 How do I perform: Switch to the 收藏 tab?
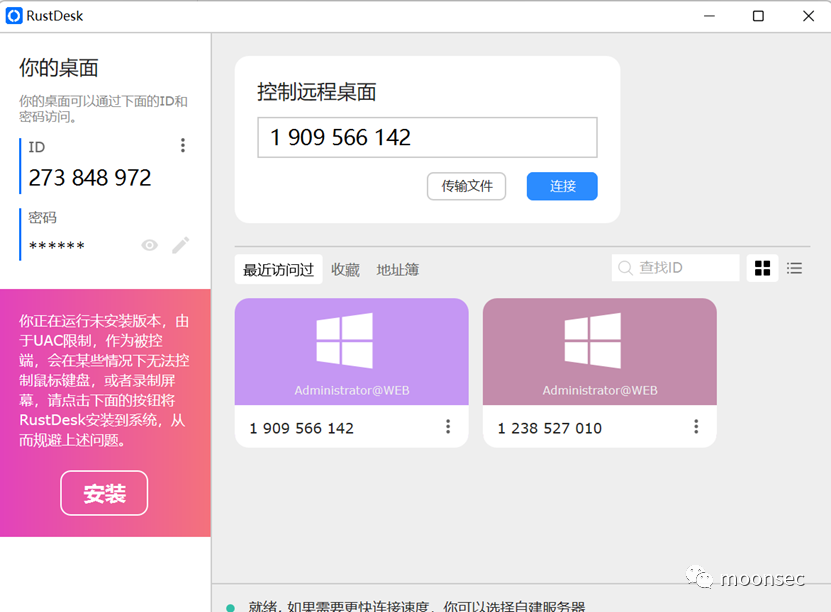coord(345,270)
